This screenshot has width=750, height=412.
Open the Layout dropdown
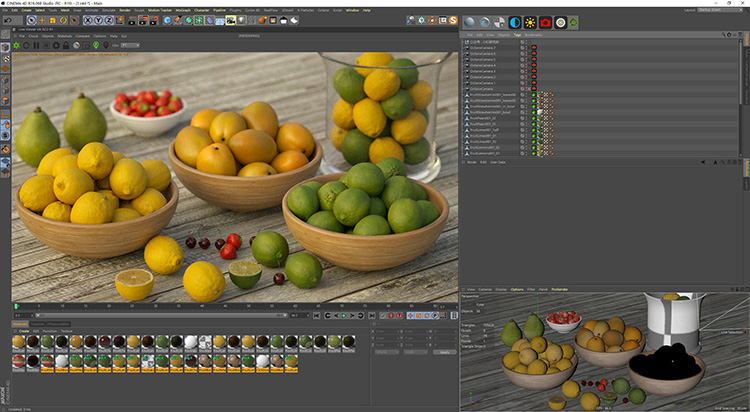pyautogui.click(x=720, y=10)
